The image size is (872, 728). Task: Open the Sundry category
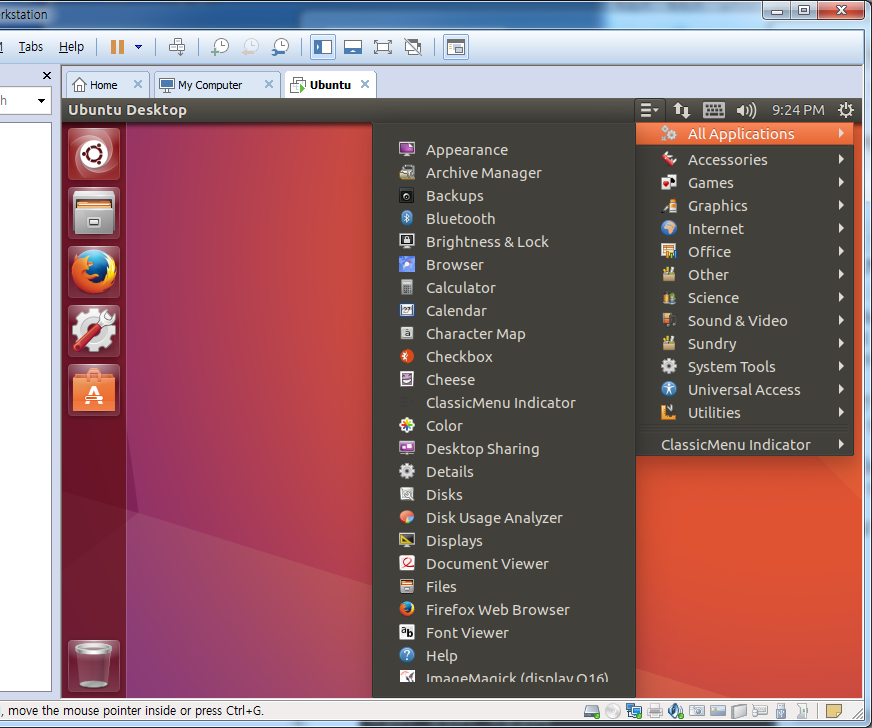[x=745, y=344]
